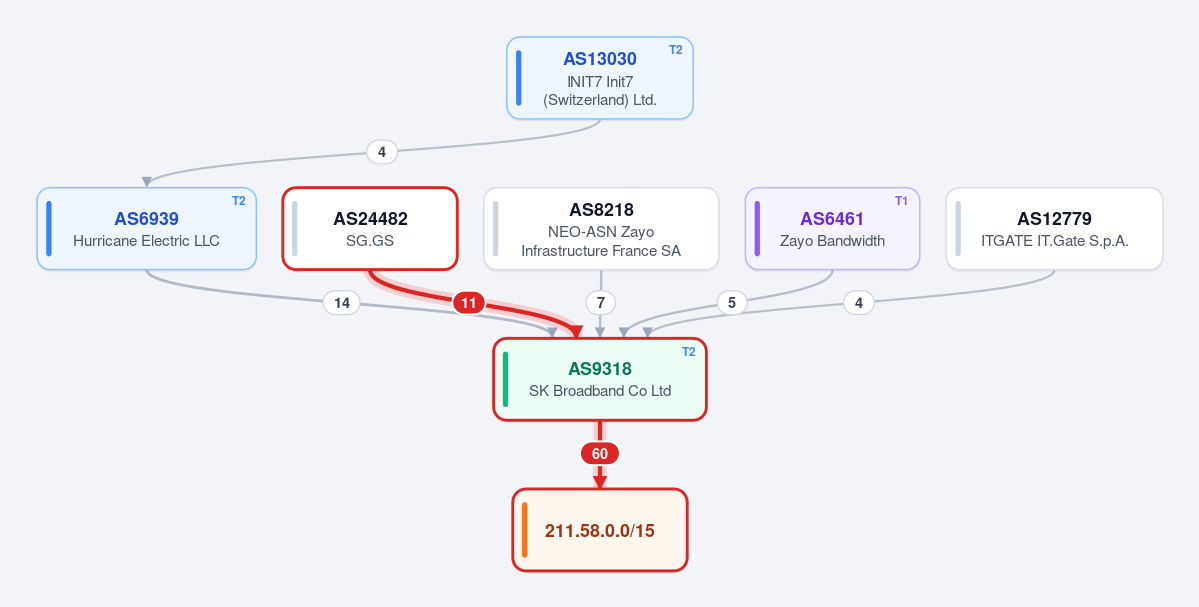
Task: Select the AS9318 SK Broadband node
Action: click(600, 379)
